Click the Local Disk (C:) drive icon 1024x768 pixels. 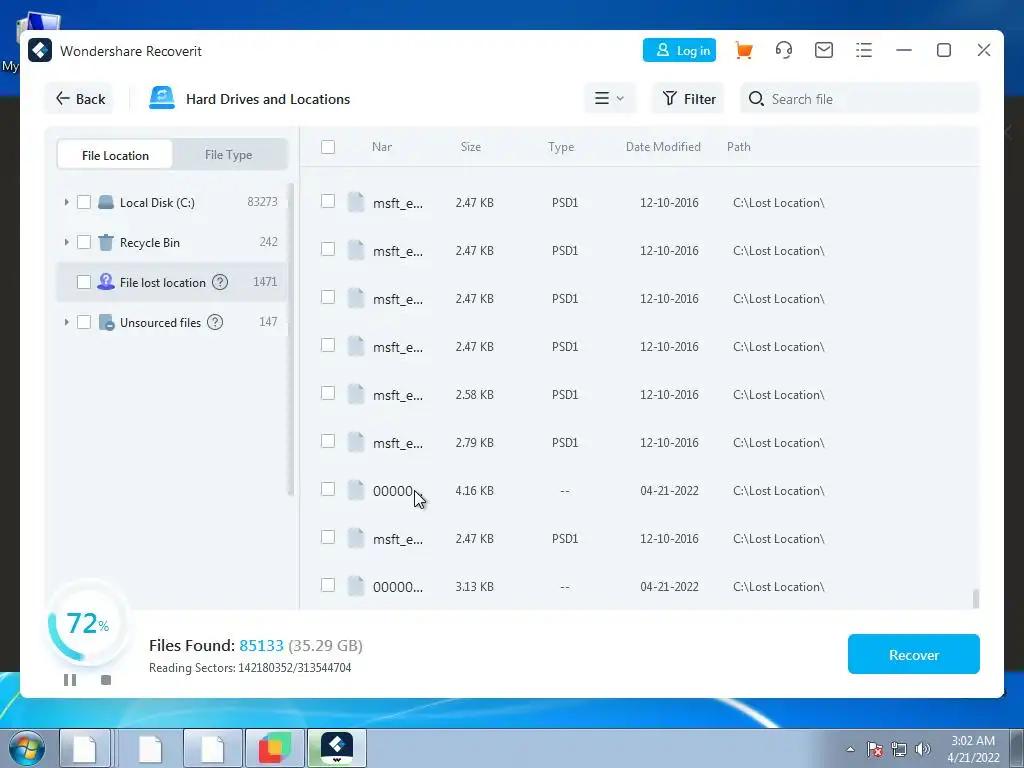pos(106,202)
